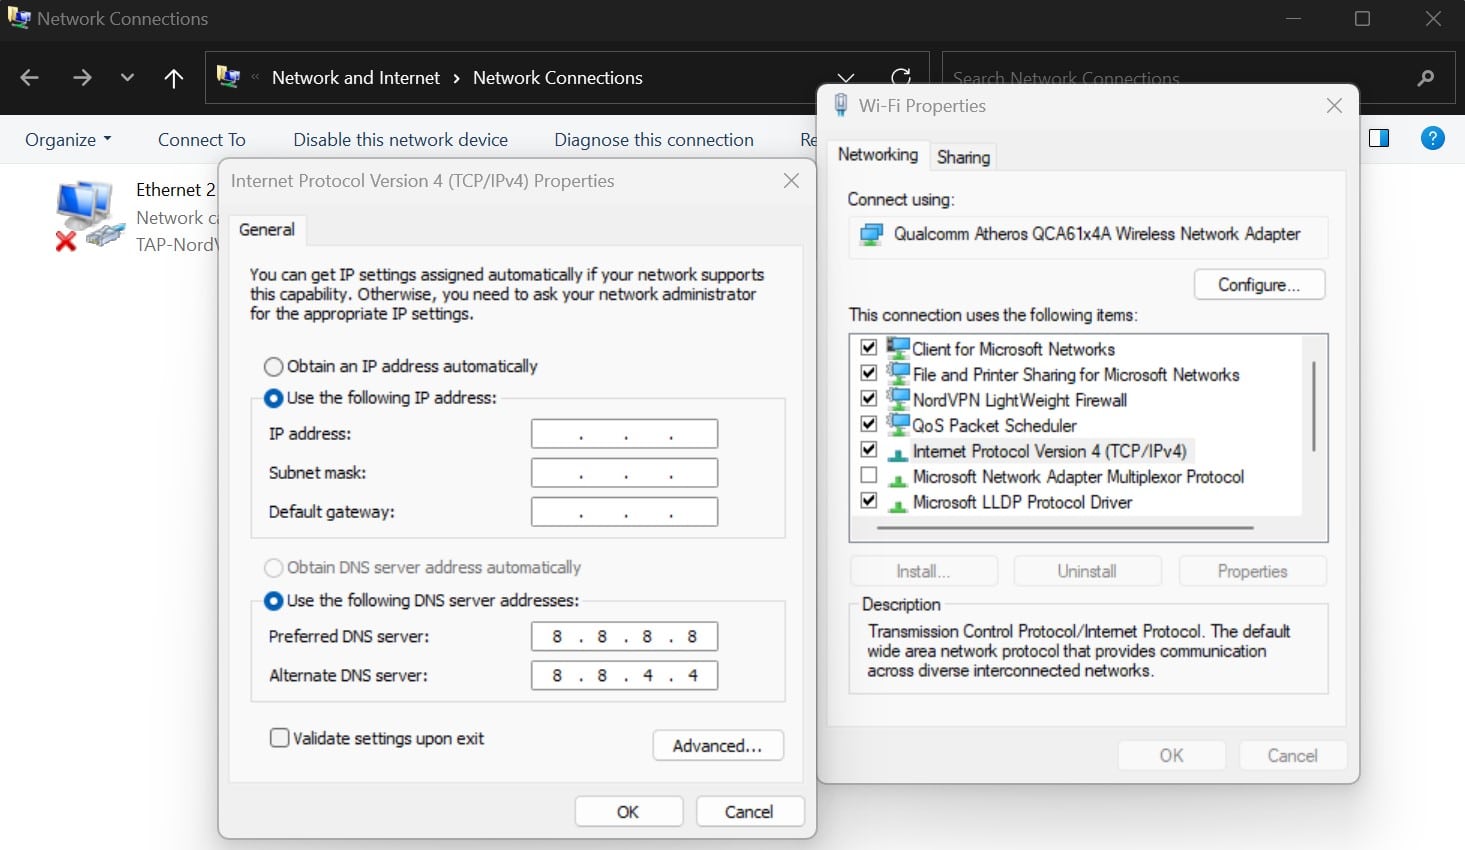The height and width of the screenshot is (850, 1465).
Task: Click the Network Connections folder icon in address bar
Action: click(x=230, y=77)
